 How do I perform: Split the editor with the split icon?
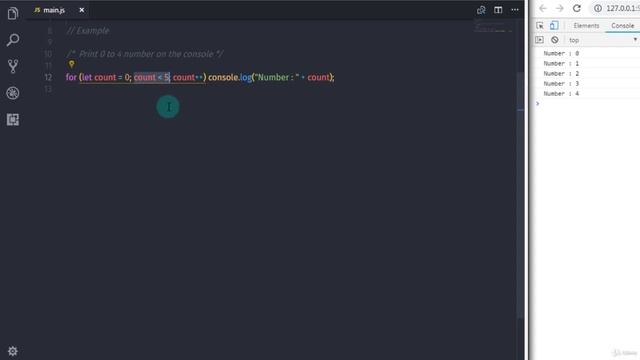(498, 10)
